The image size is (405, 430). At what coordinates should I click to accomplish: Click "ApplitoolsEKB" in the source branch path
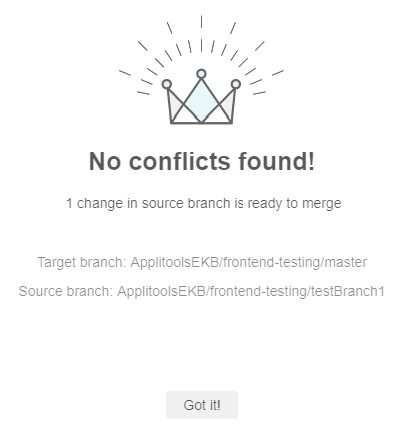click(161, 291)
